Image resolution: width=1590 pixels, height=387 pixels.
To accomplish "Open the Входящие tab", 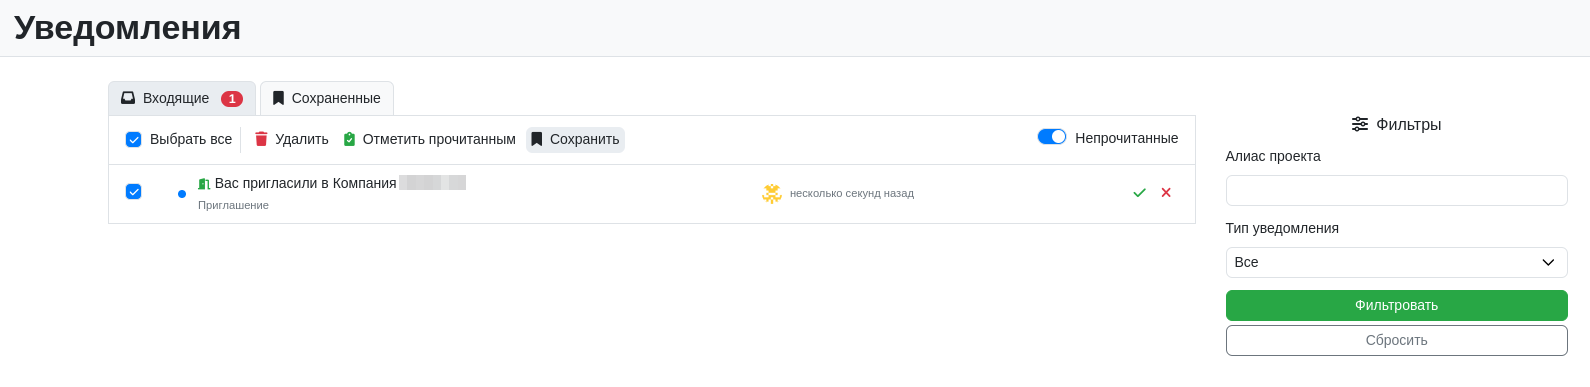I will [x=182, y=98].
